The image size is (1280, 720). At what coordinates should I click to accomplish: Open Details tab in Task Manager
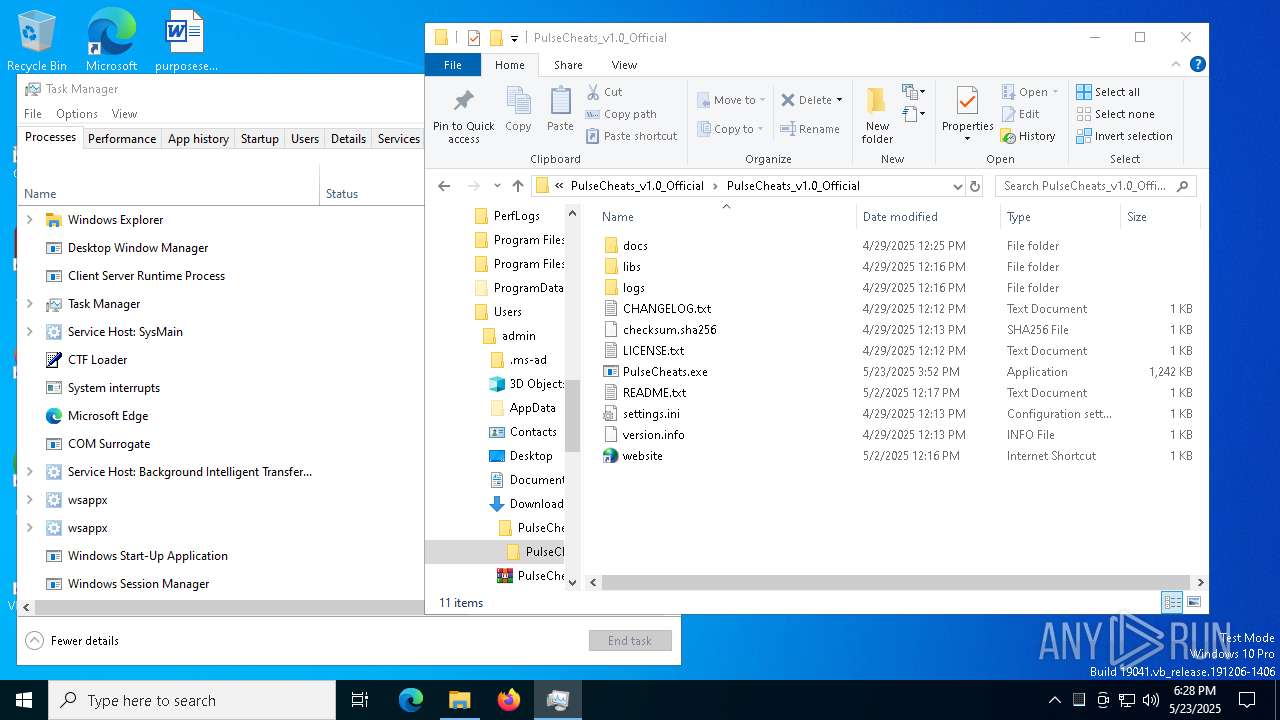pyautogui.click(x=348, y=139)
